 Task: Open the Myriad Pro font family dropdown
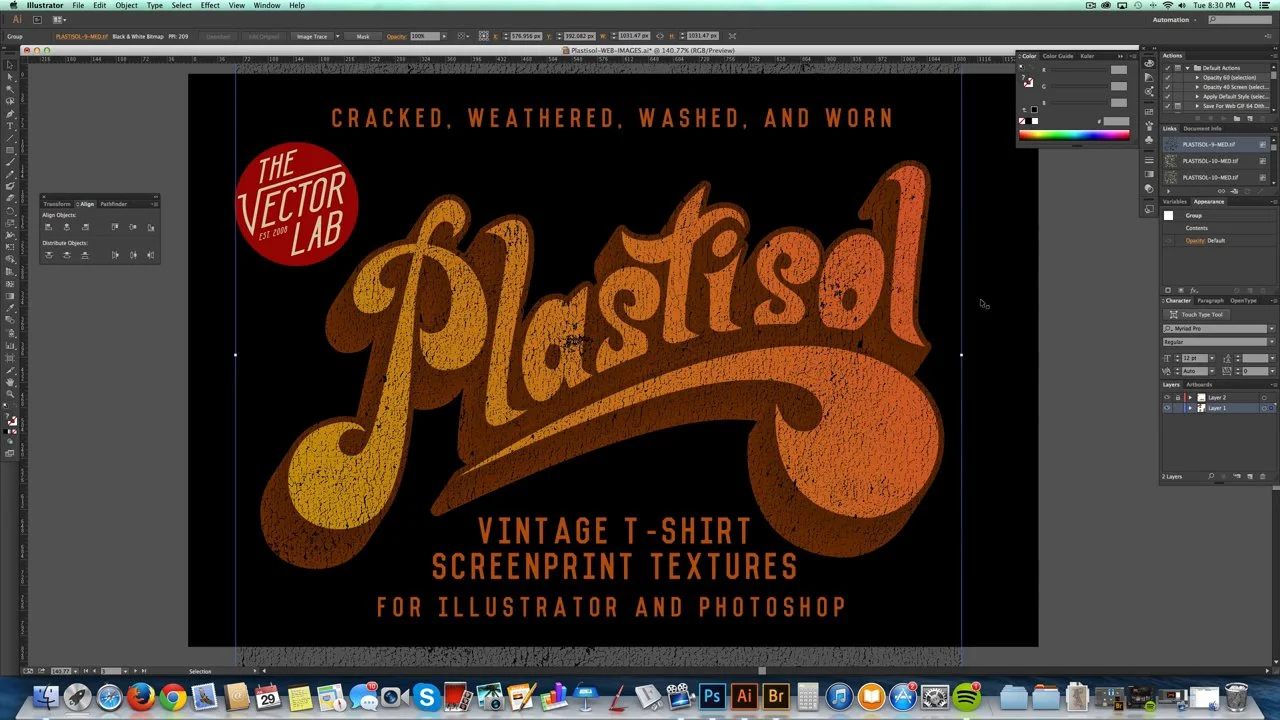click(1272, 328)
